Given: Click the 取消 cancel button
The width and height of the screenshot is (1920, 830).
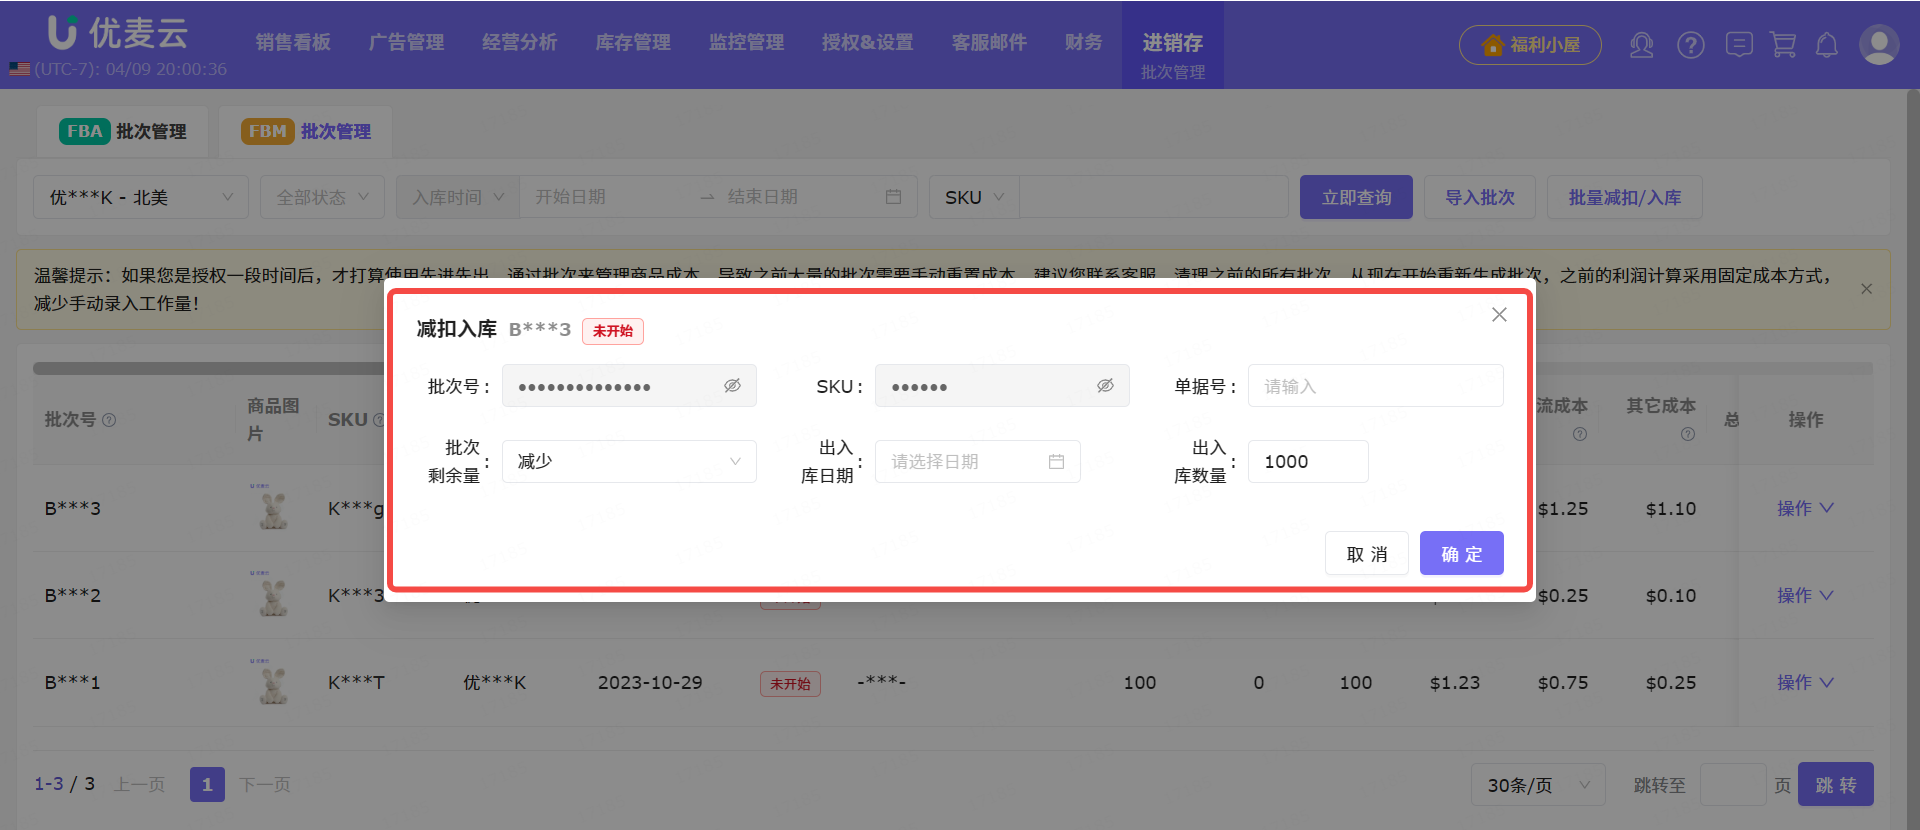Looking at the screenshot, I should [x=1366, y=554].
